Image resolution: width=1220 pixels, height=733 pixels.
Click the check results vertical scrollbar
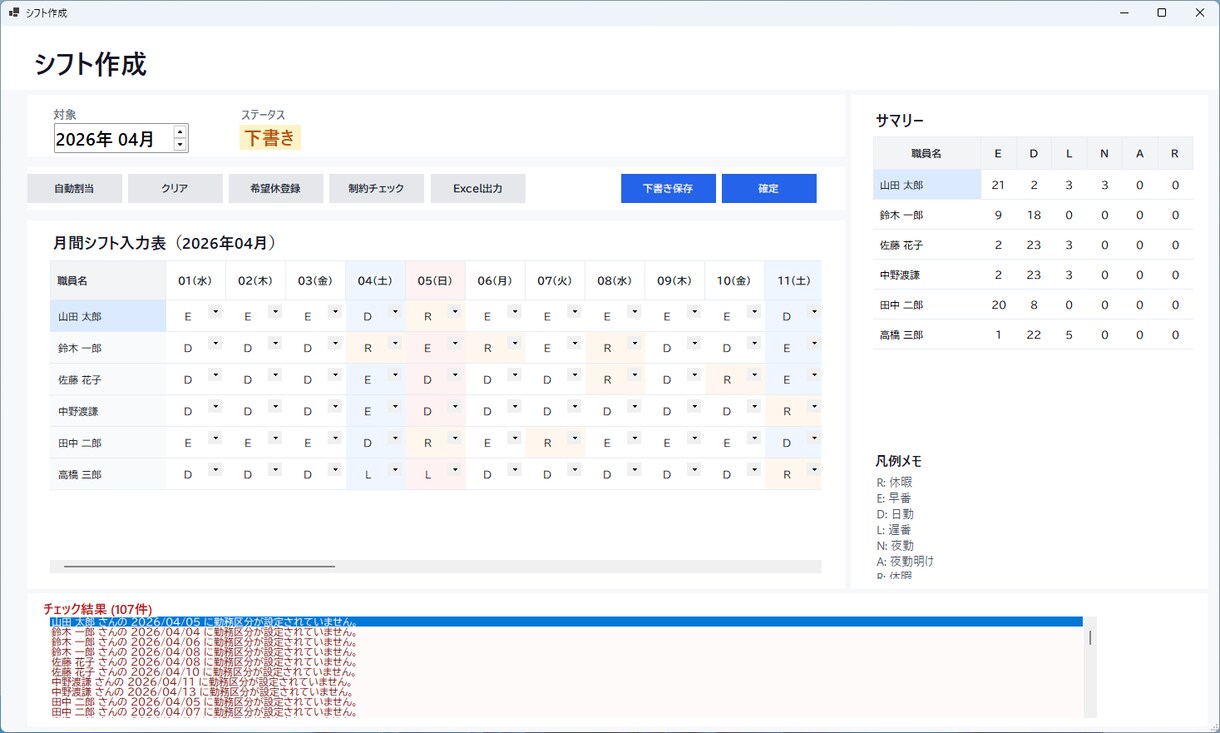coord(1090,667)
